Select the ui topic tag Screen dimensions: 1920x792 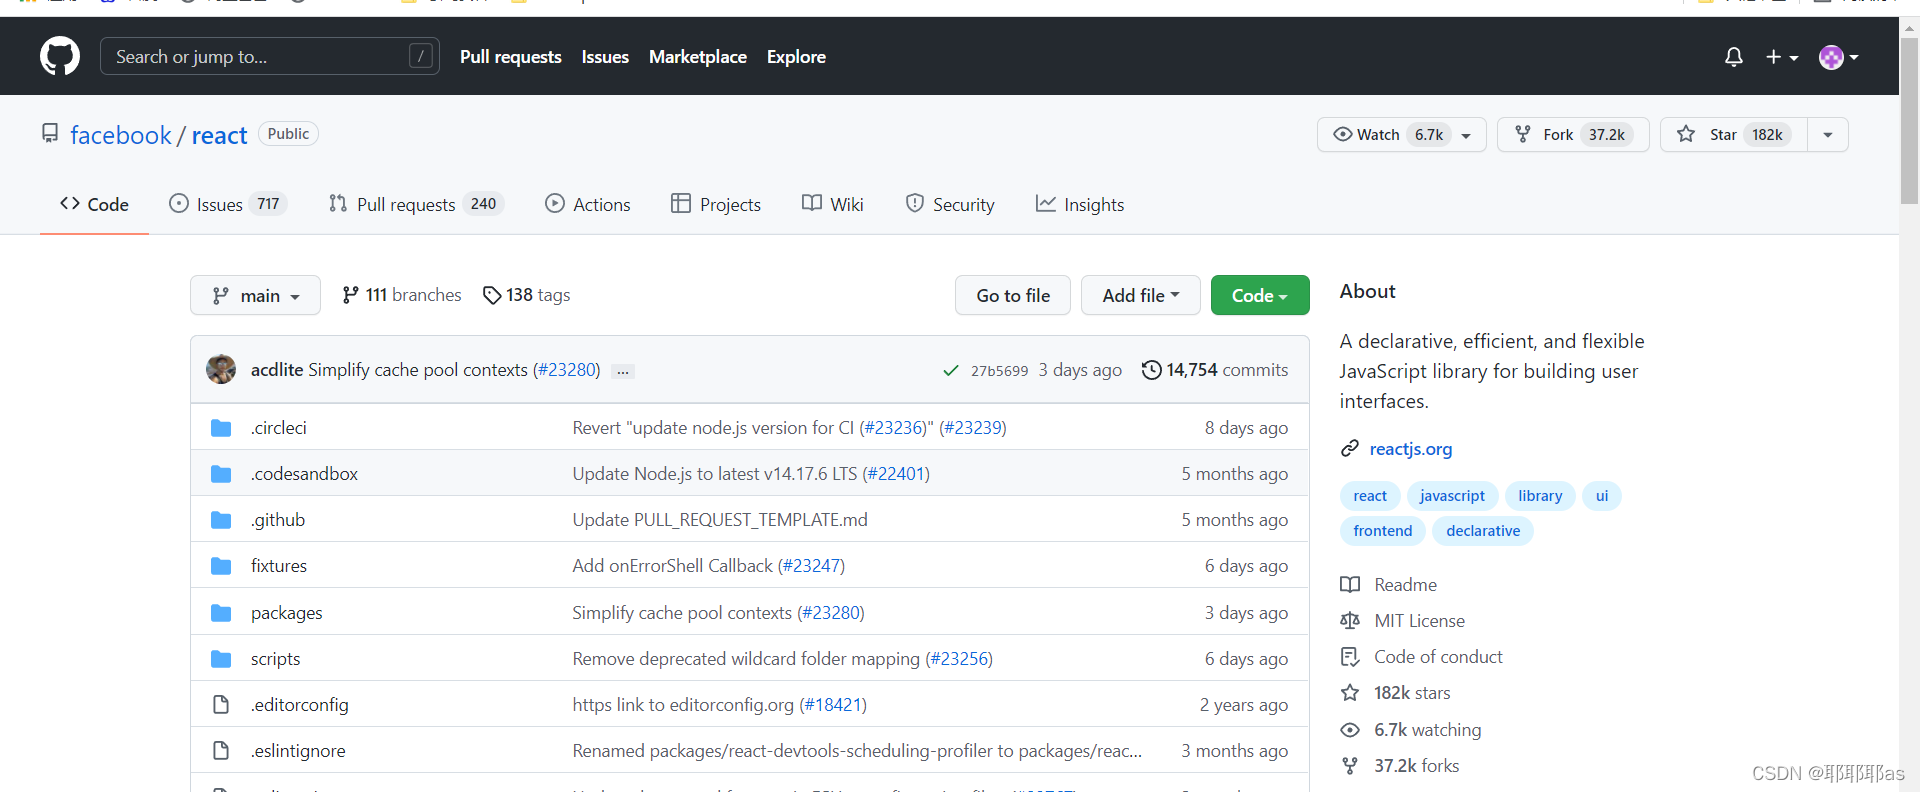(x=1602, y=496)
